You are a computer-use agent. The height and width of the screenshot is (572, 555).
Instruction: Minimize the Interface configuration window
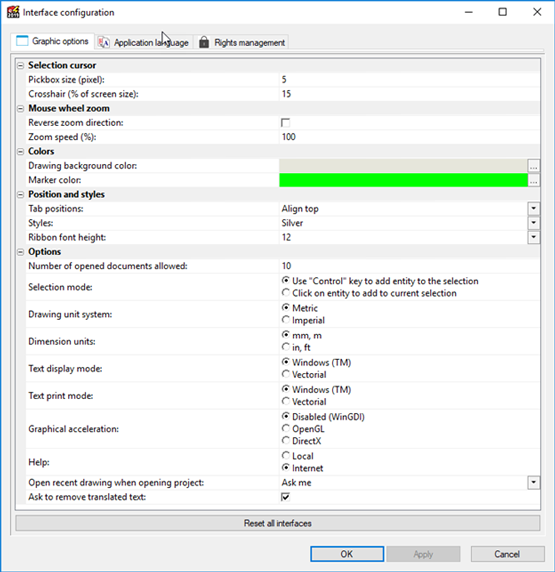tap(469, 12)
